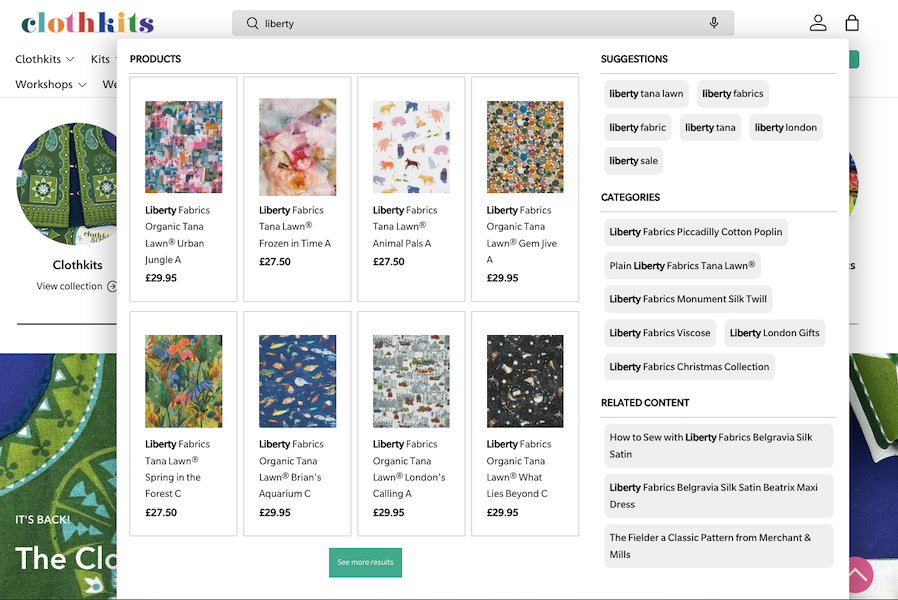Open Liberty Fabrics Piccadilly Cotton Poplin category

pos(696,232)
